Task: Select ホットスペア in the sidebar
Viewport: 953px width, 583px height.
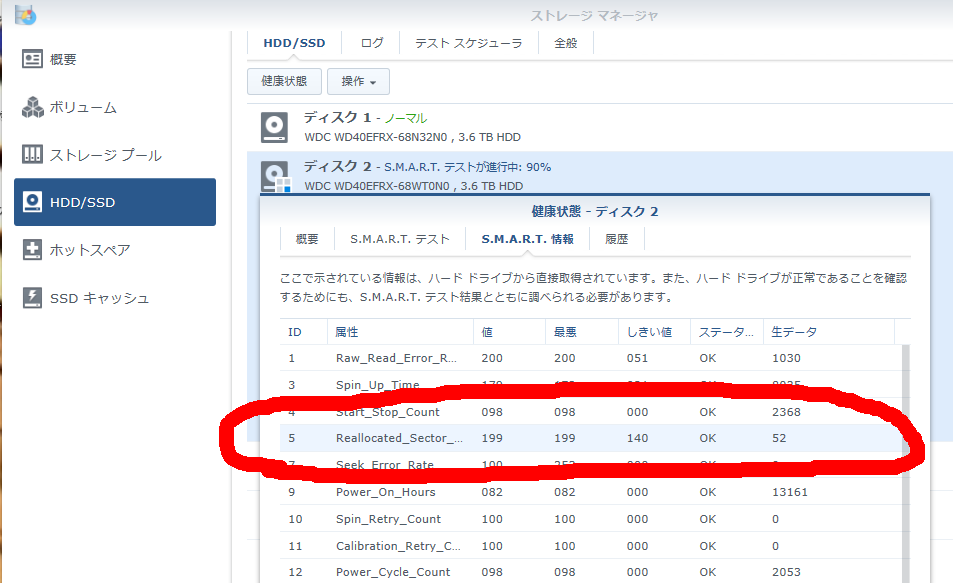Action: pos(115,250)
